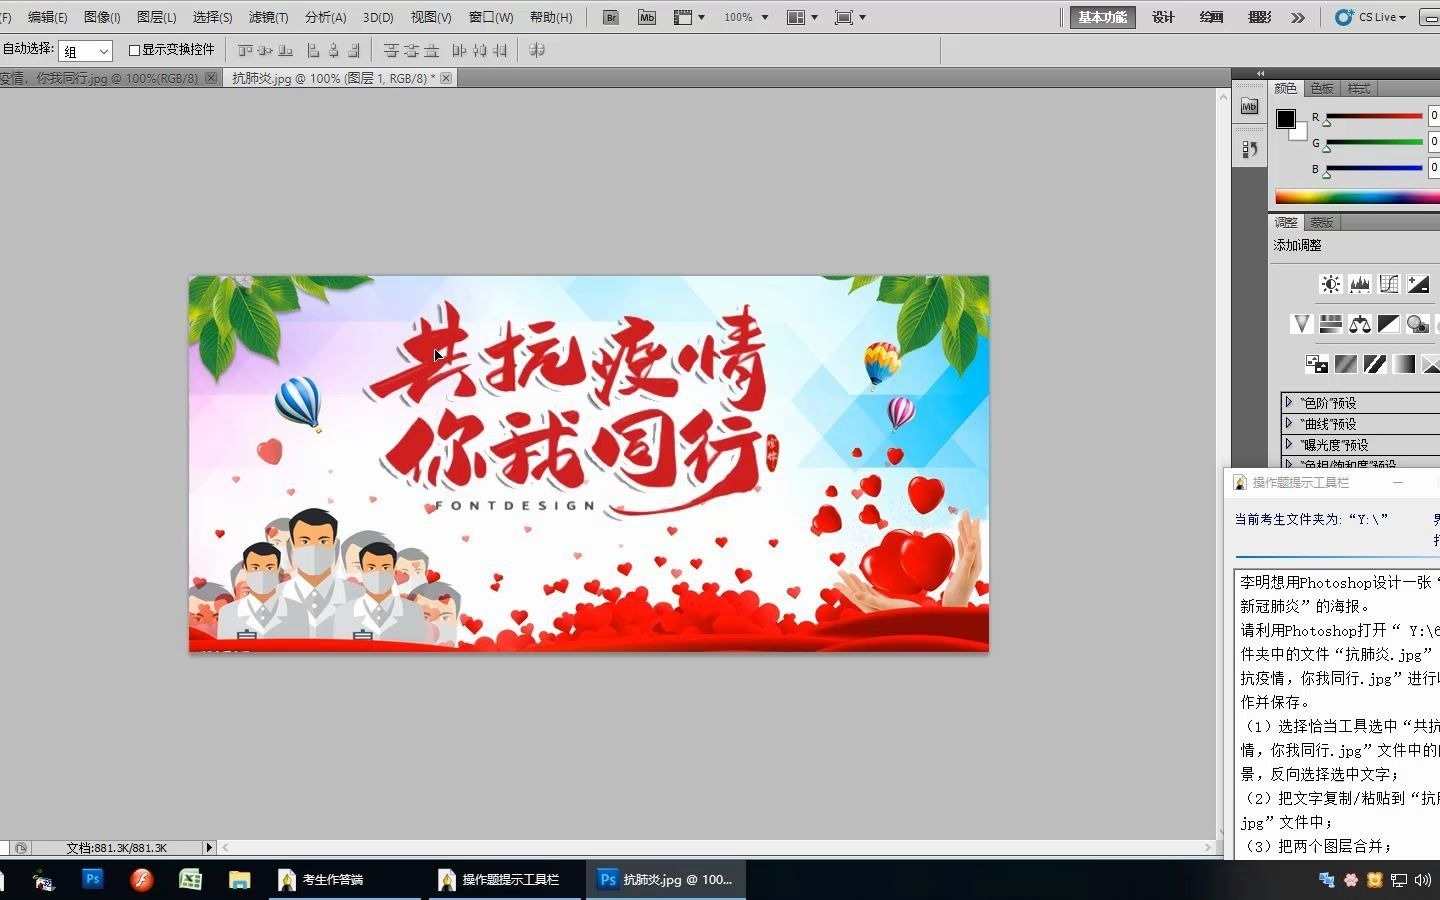This screenshot has width=1440, height=900.
Task: Open the 自动选择 mode dropdown showing 组
Action: (85, 50)
